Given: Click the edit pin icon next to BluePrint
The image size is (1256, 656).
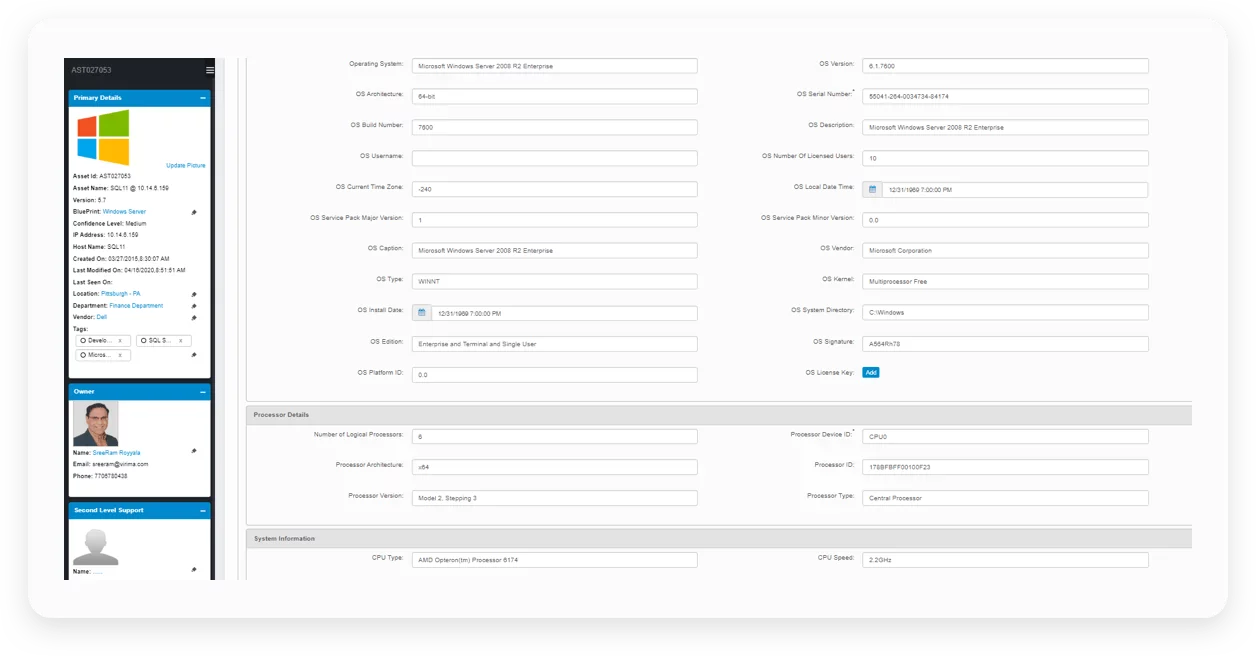Looking at the screenshot, I should (x=194, y=212).
